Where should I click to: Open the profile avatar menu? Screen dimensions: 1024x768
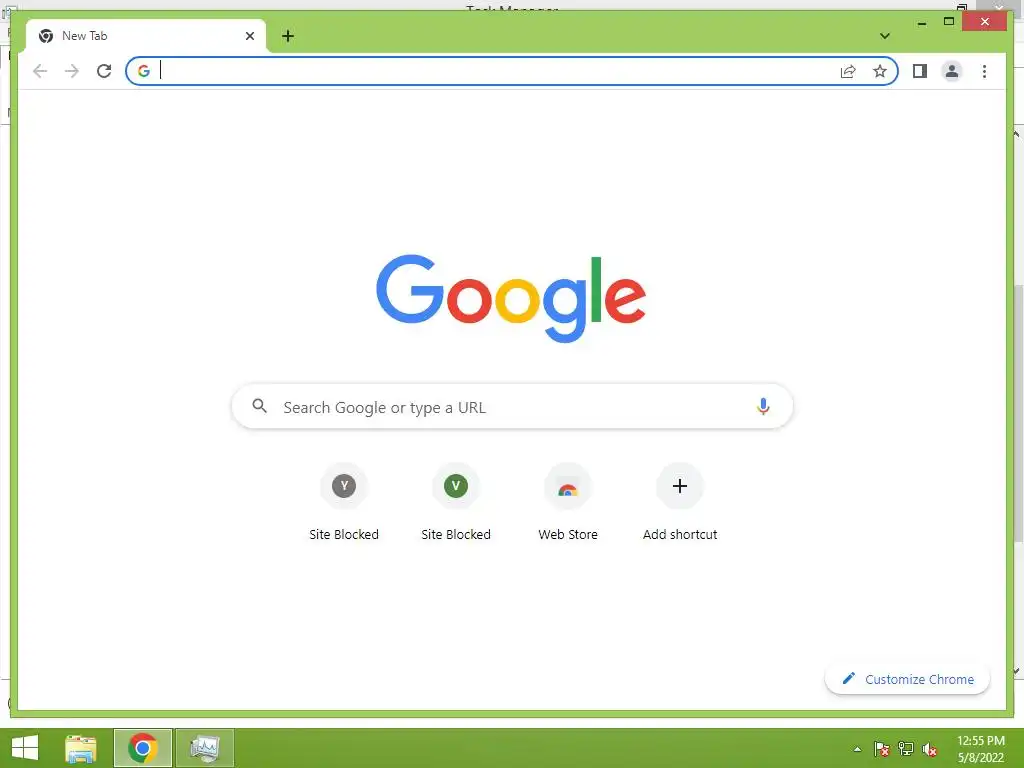pos(952,71)
